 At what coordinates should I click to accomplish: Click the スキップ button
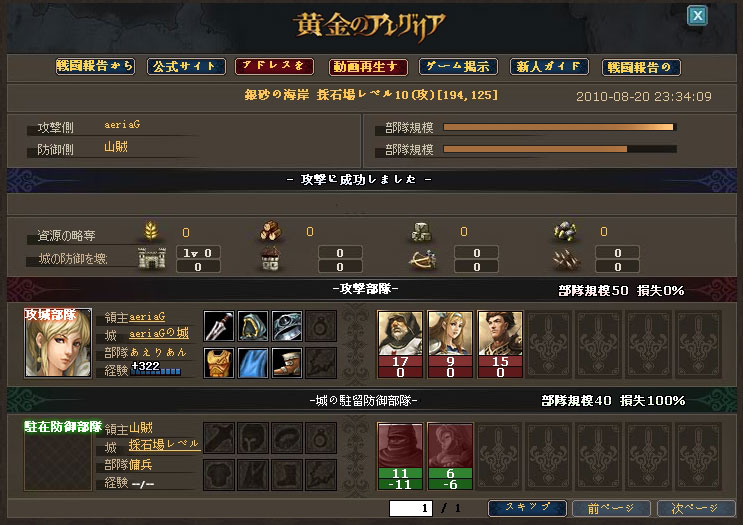pos(527,508)
